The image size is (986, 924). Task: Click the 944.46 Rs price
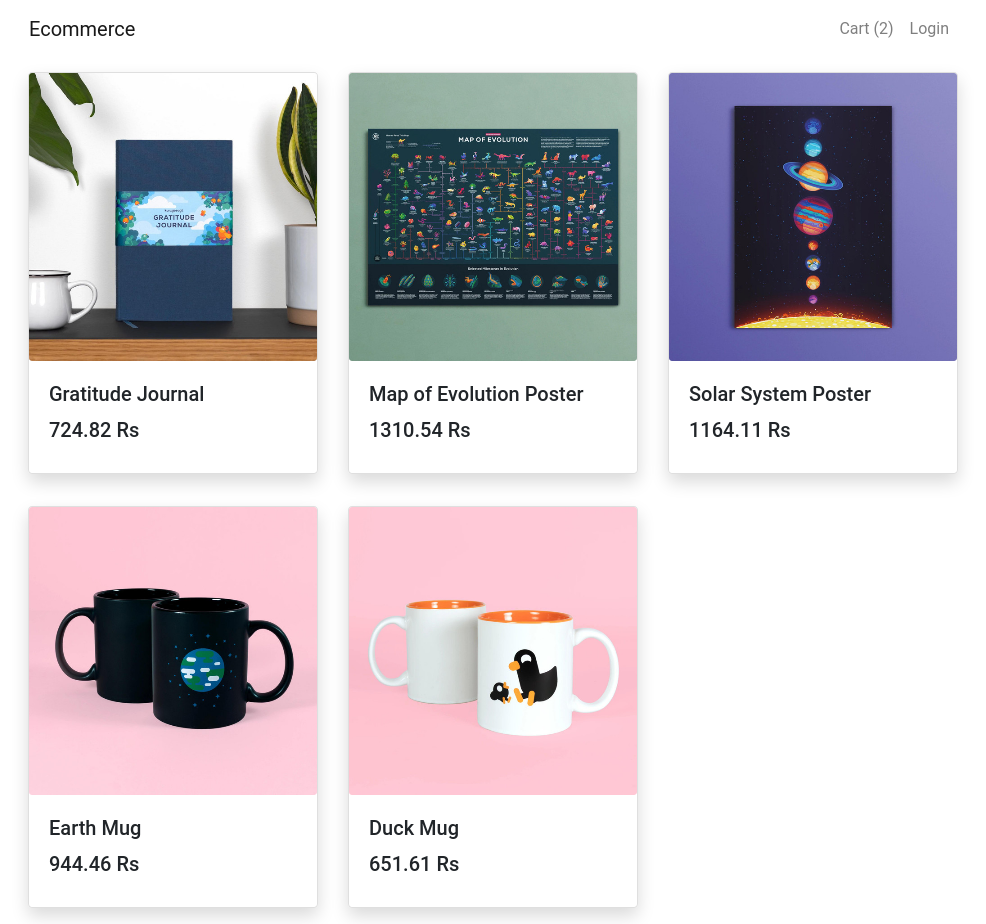click(94, 864)
